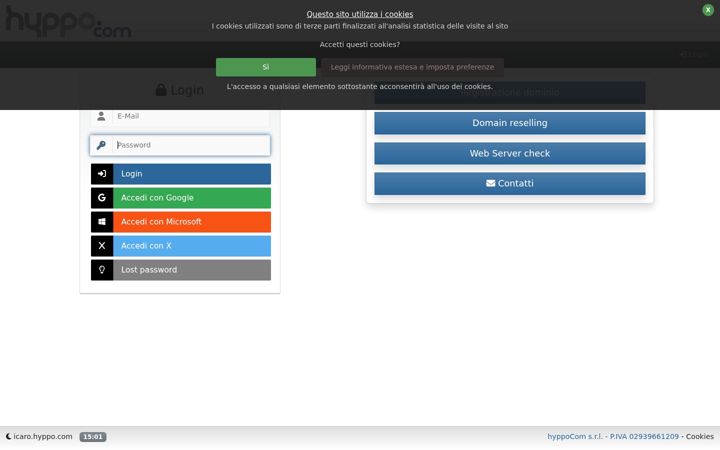Click the envelope icon on Contatti
Image resolution: width=720 pixels, height=450 pixels.
point(490,183)
